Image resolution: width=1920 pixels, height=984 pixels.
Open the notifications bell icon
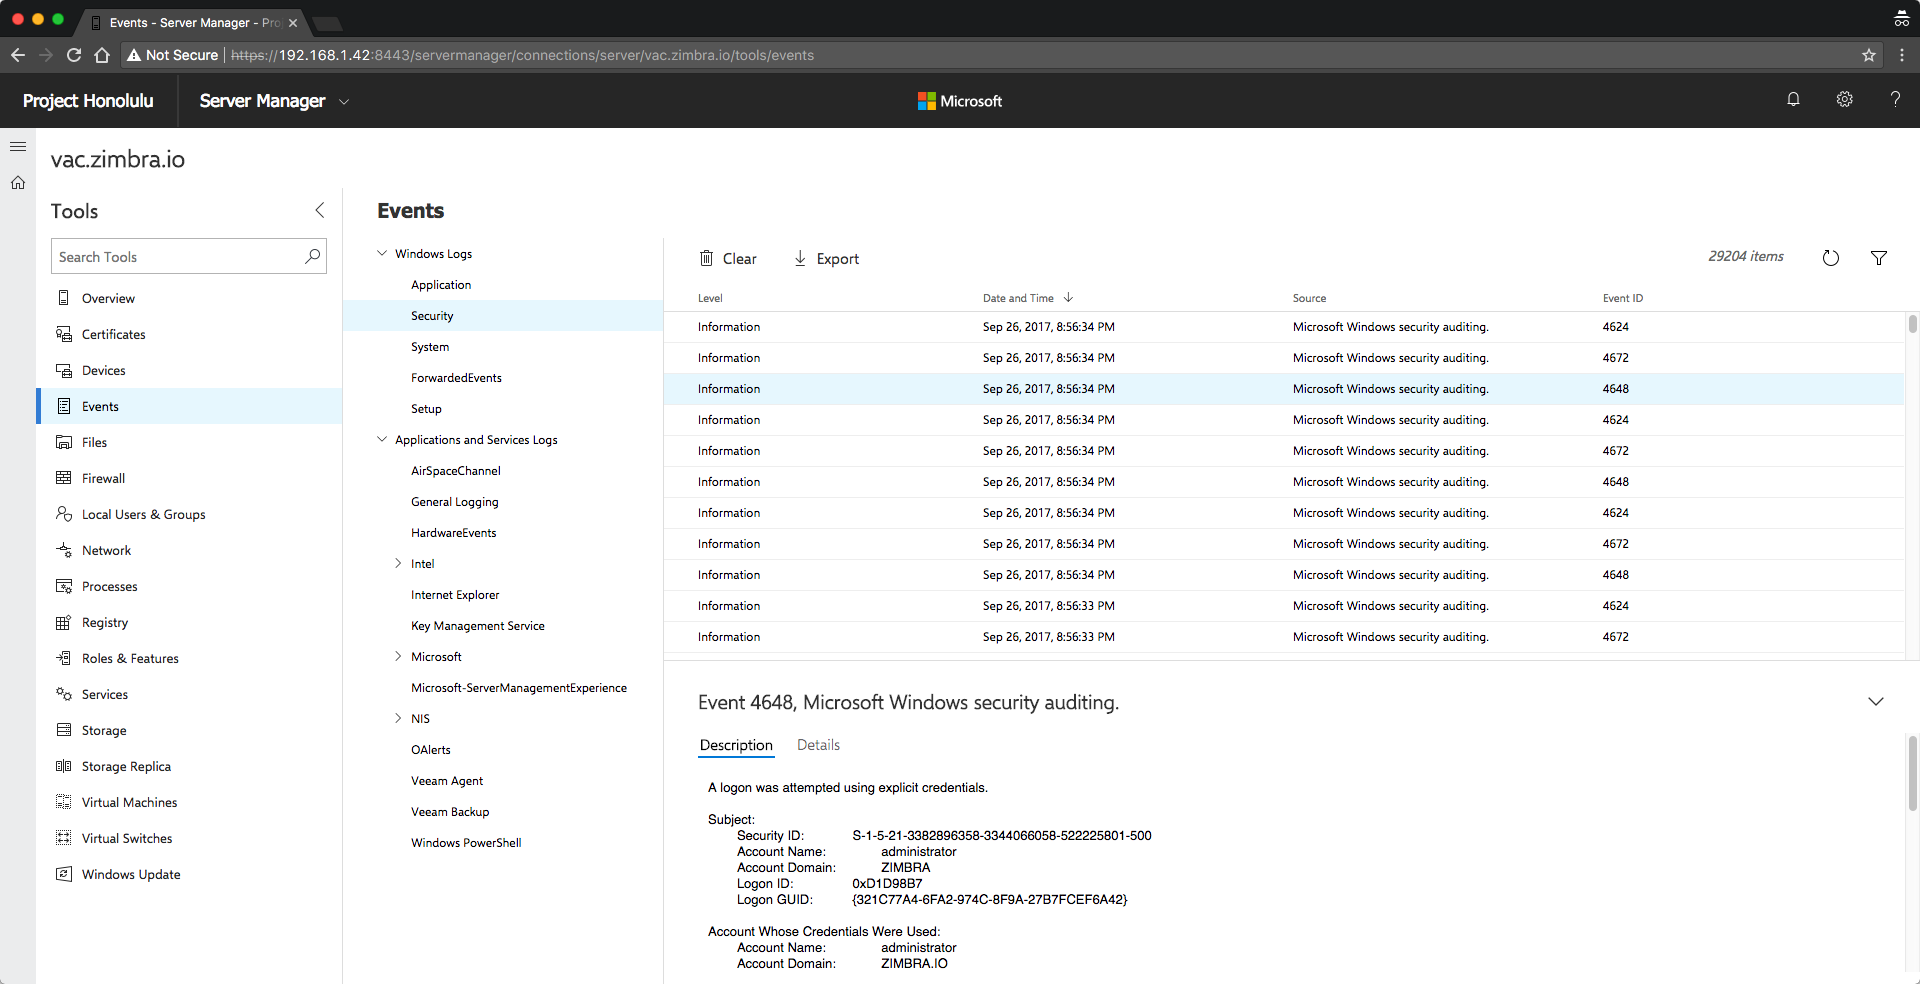(x=1793, y=100)
